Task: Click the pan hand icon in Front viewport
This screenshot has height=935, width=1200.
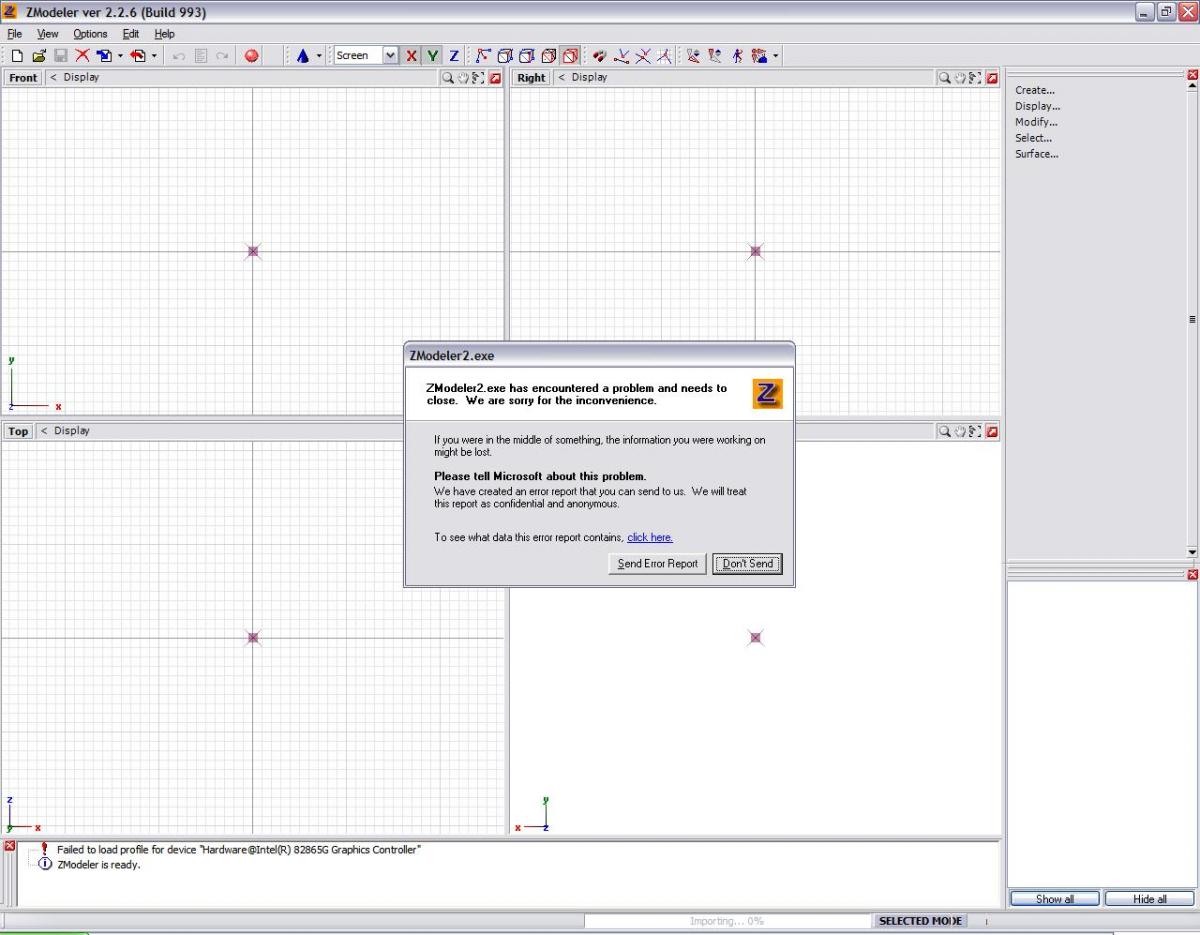Action: coord(463,78)
